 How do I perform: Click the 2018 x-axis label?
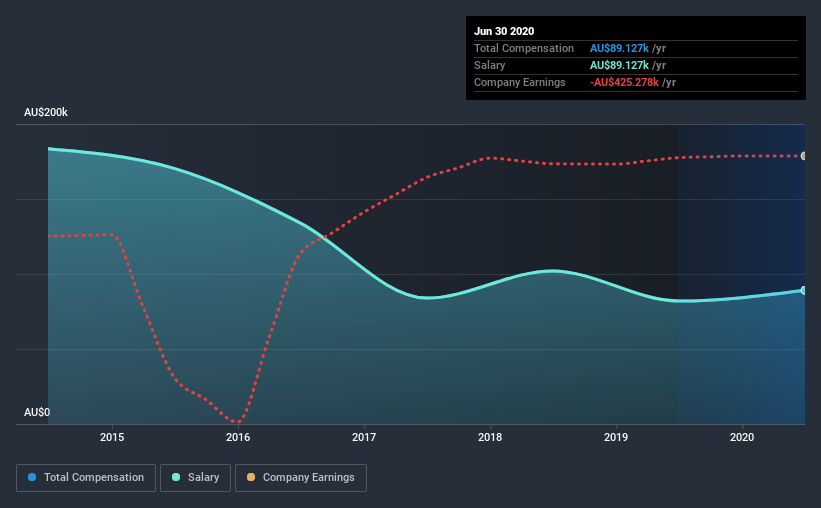(x=490, y=437)
